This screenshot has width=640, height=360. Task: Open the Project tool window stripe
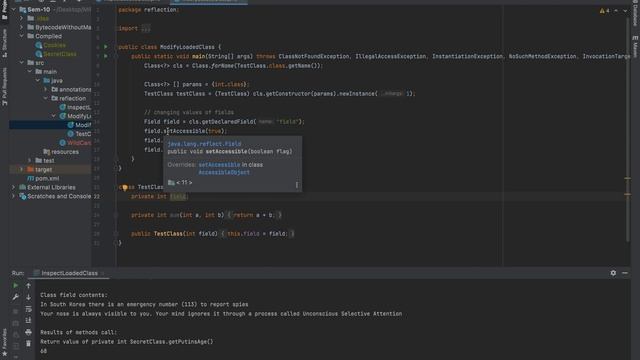coord(4,10)
